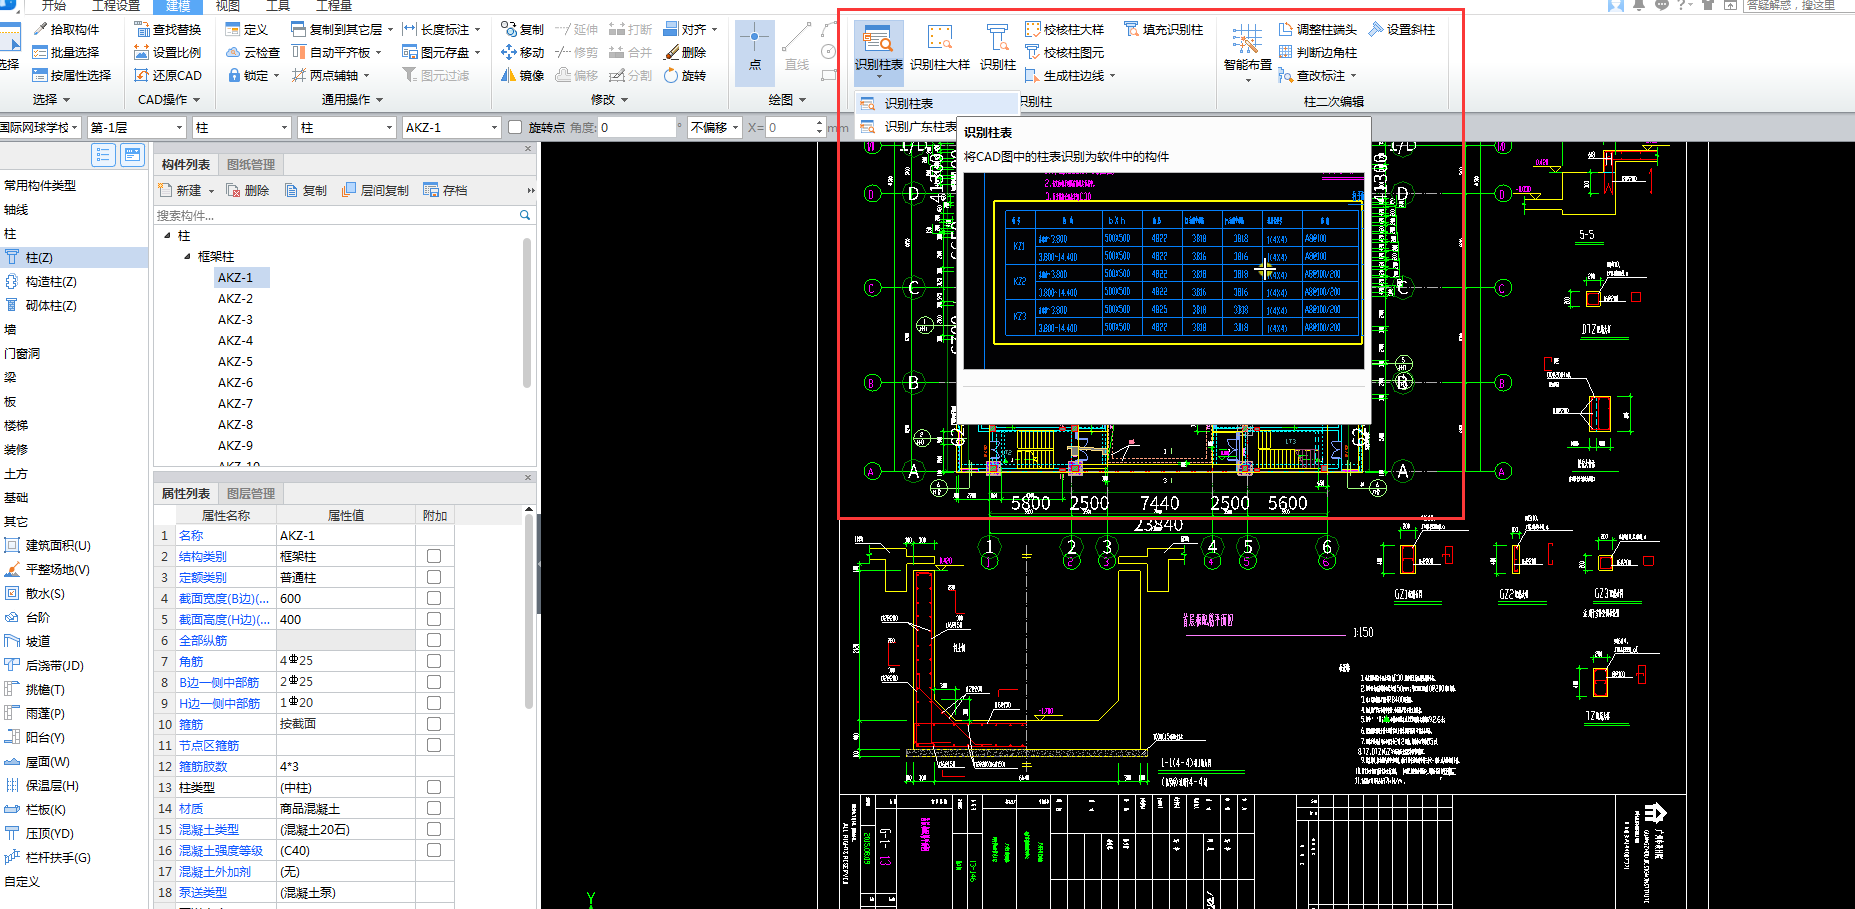Open the 工程设置 ribbon tab
The height and width of the screenshot is (909, 1855).
[116, 5]
